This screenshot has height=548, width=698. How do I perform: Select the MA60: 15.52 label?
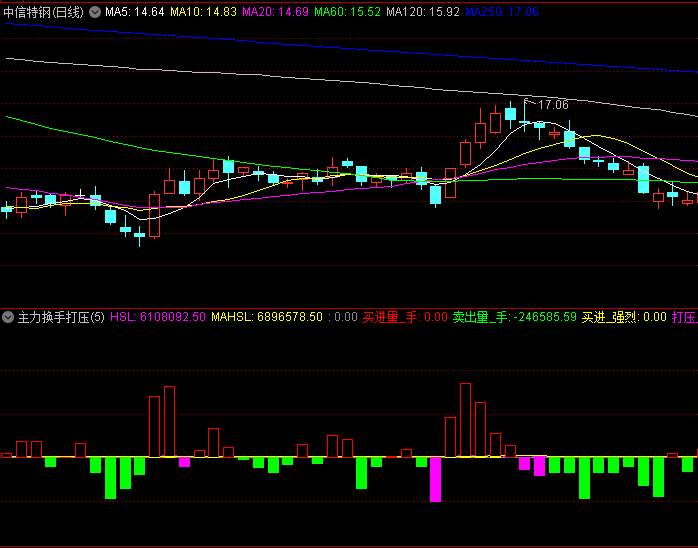347,12
